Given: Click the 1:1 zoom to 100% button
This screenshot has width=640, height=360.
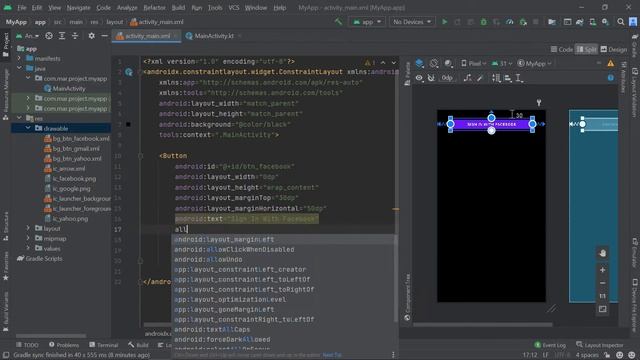Looking at the screenshot, I should (x=602, y=296).
